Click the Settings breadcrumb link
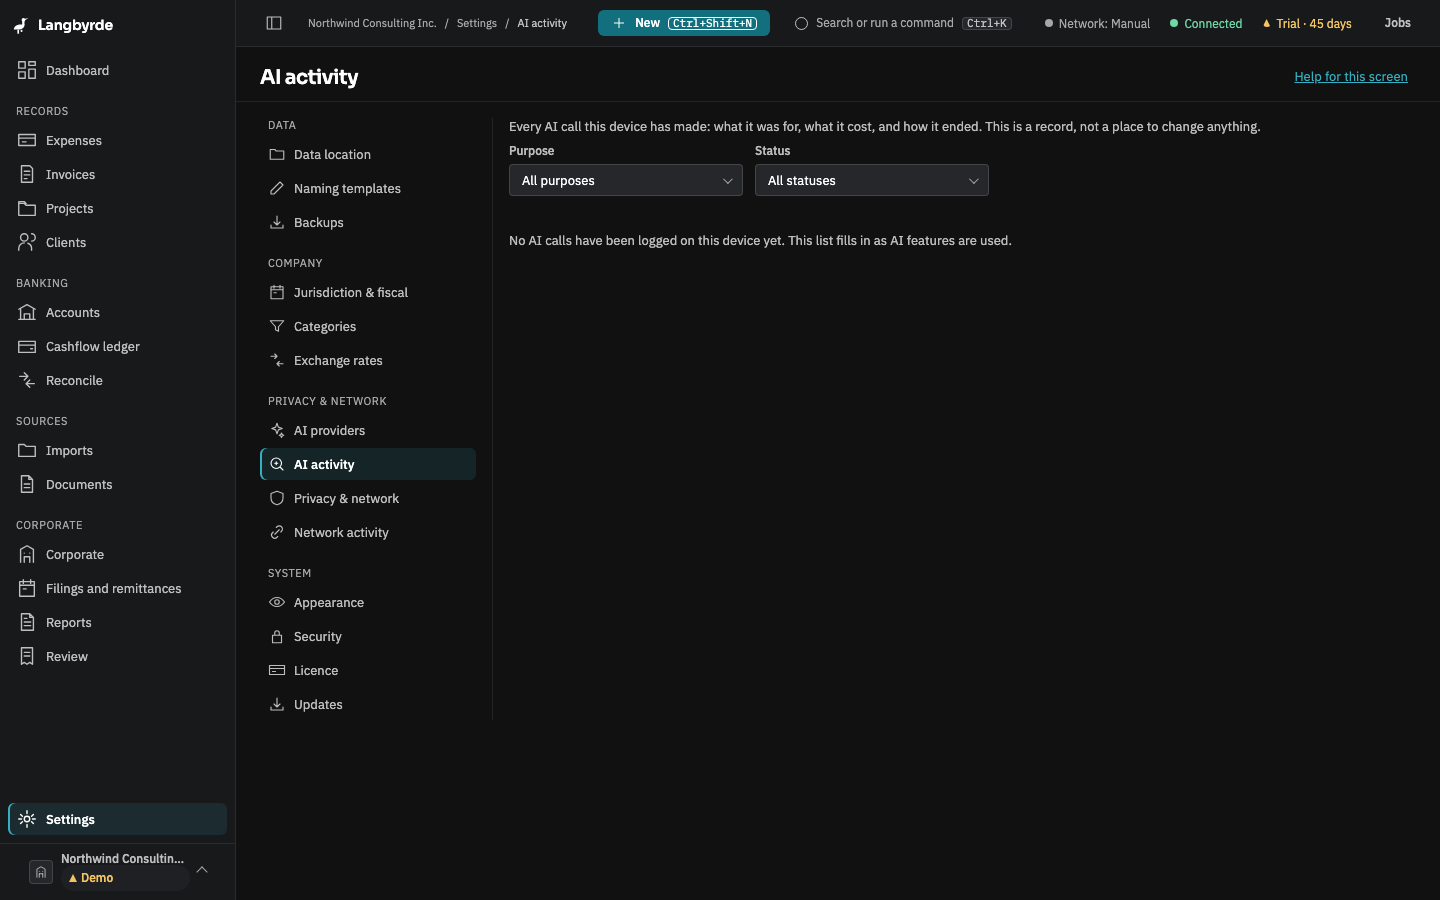1440x900 pixels. coord(477,23)
